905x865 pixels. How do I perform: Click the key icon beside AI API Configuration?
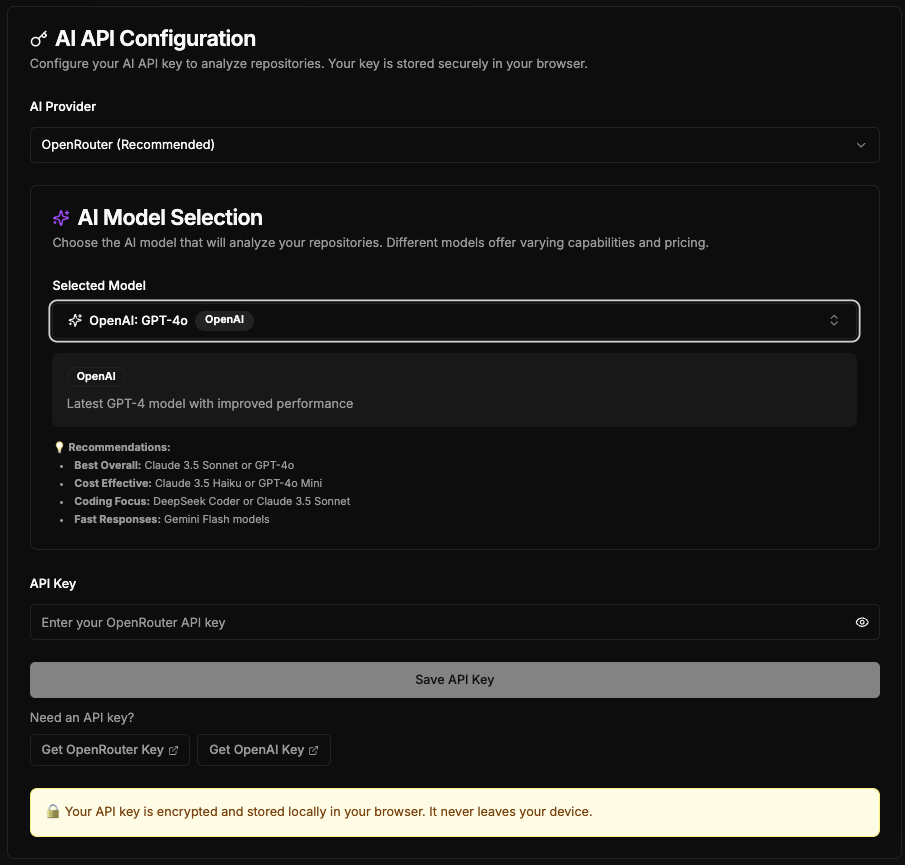(x=38, y=38)
